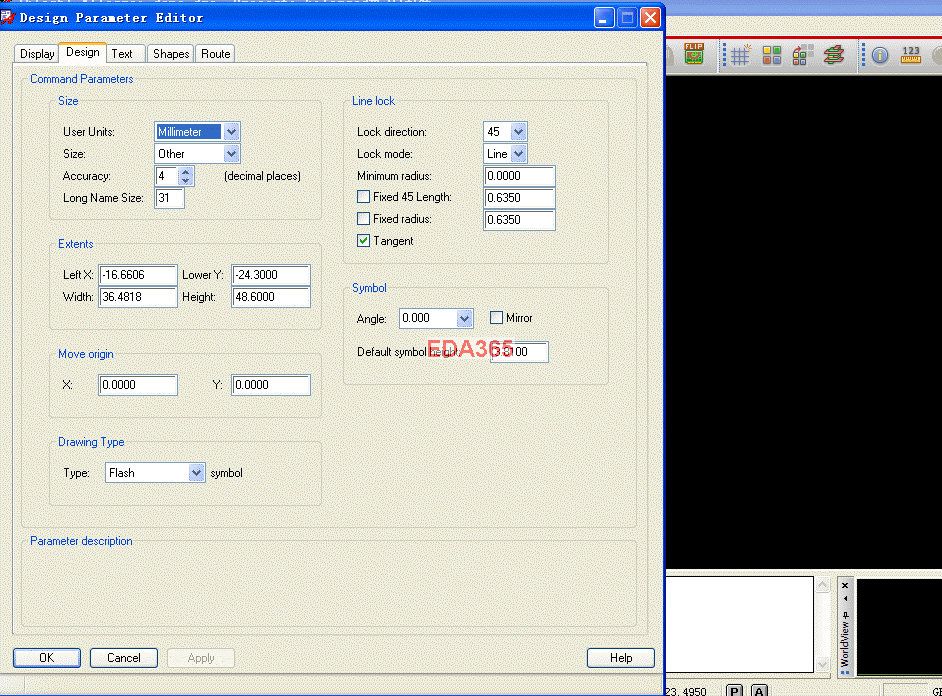Screen dimensions: 942x696
Task: Open the Lock mode dropdown
Action: coord(519,154)
